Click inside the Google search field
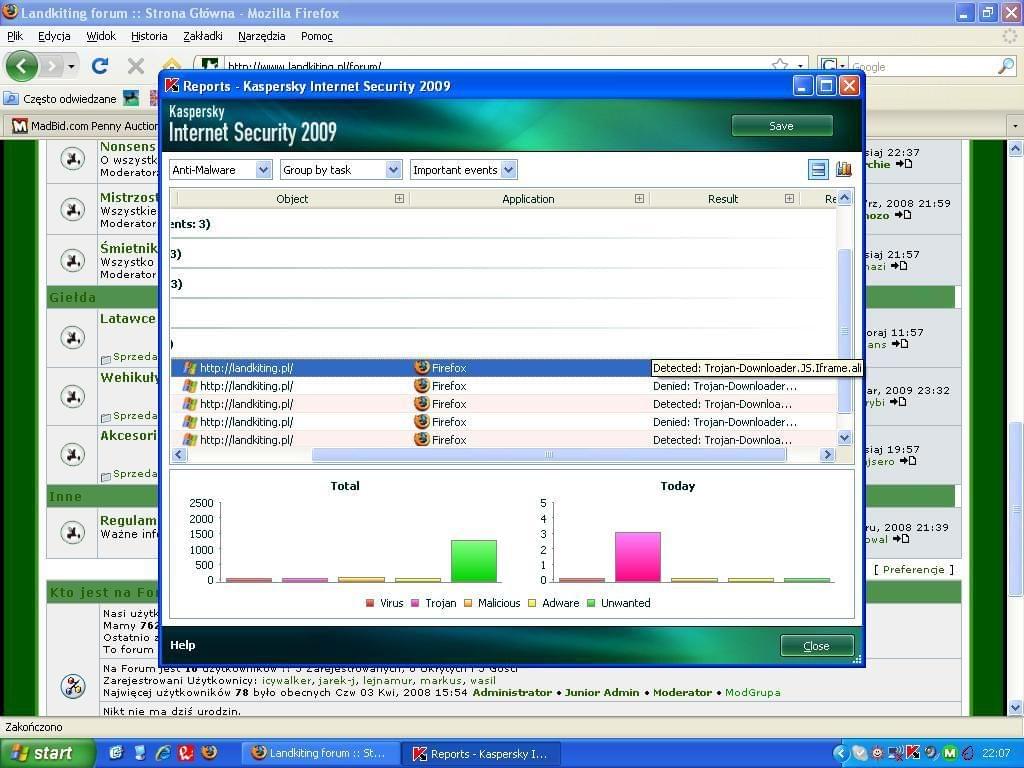This screenshot has height=768, width=1024. (x=921, y=66)
